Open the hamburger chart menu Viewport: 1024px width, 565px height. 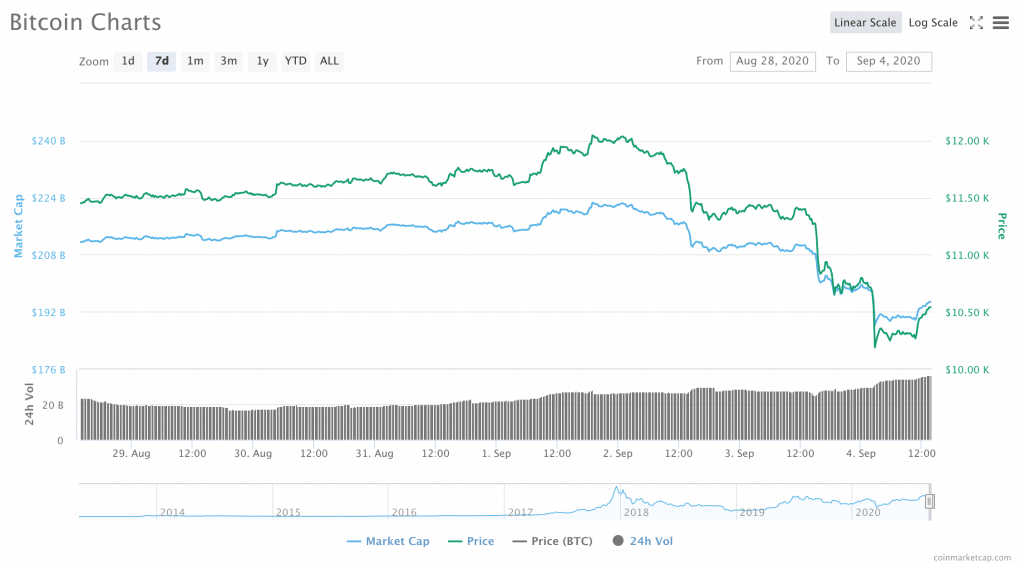(1000, 23)
